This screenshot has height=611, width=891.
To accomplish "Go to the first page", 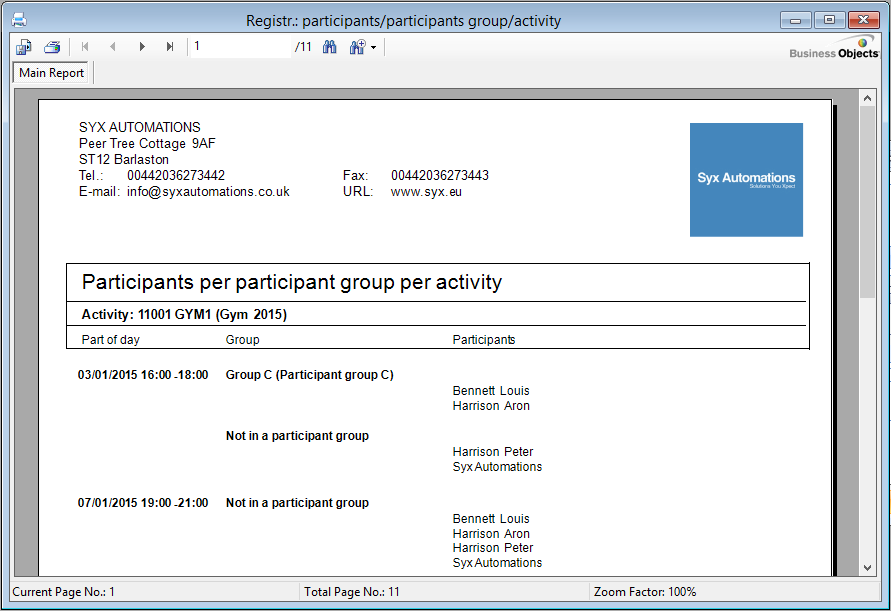I will click(x=85, y=47).
